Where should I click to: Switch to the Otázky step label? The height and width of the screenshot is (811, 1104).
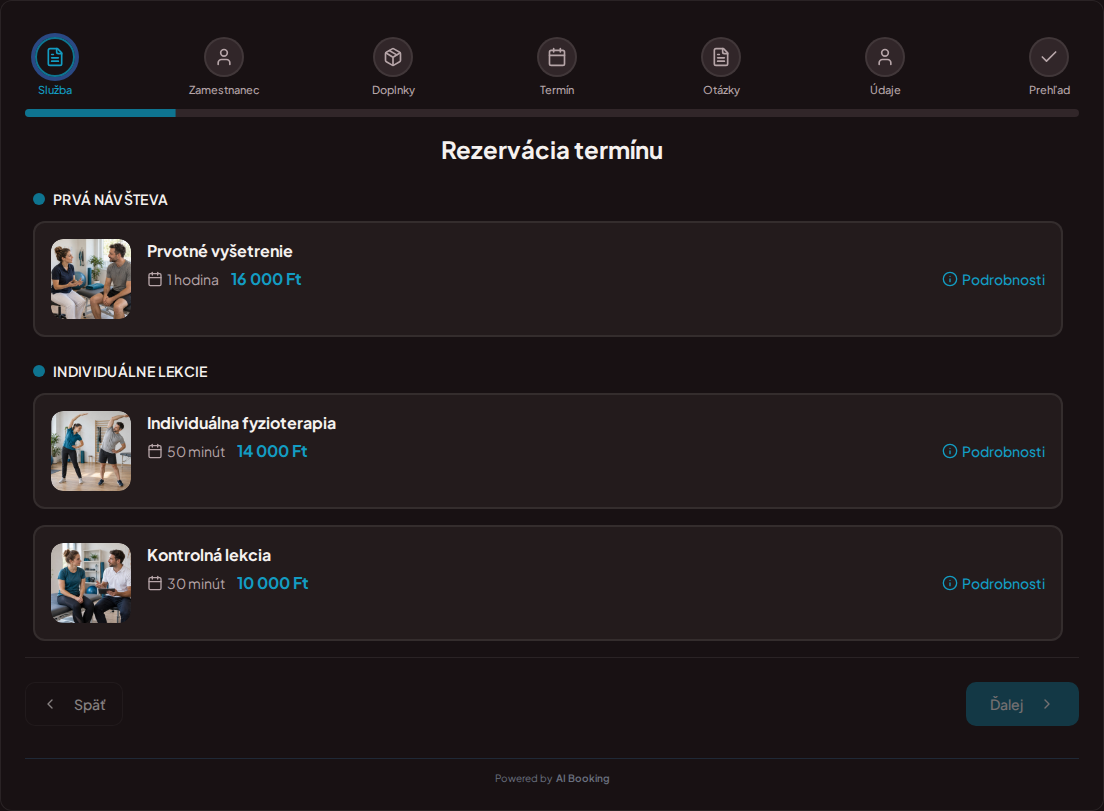[721, 90]
